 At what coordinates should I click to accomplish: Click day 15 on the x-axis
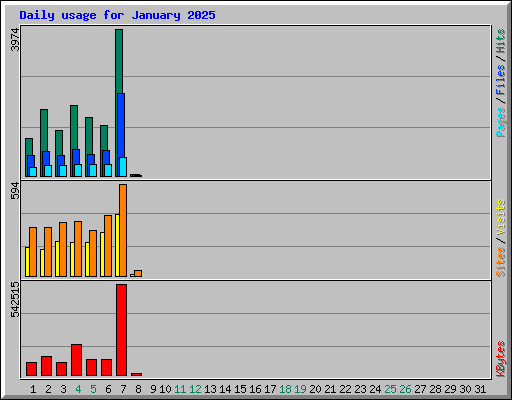pyautogui.click(x=240, y=389)
